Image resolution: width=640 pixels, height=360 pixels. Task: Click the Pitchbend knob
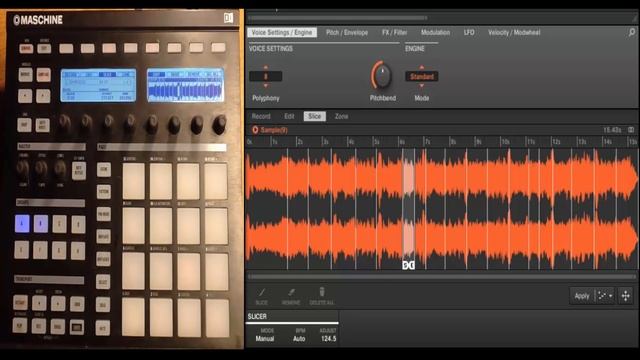pyautogui.click(x=382, y=76)
